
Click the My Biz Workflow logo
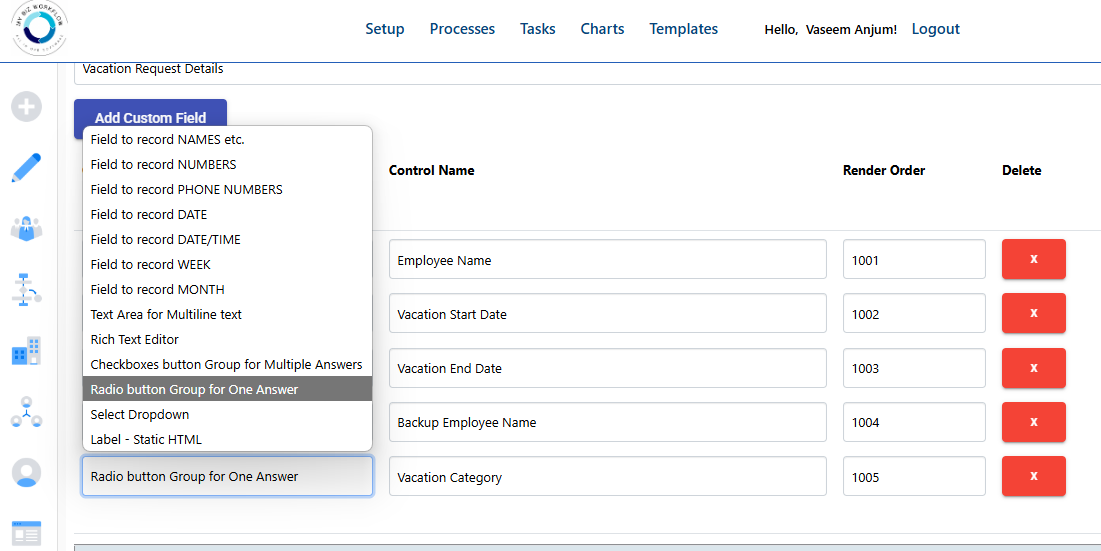[39, 28]
